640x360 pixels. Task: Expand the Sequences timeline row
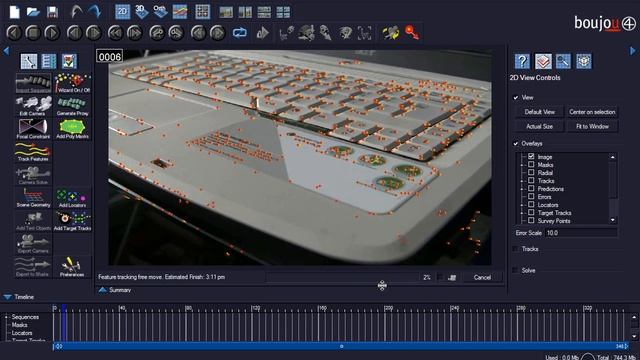pos(6,317)
